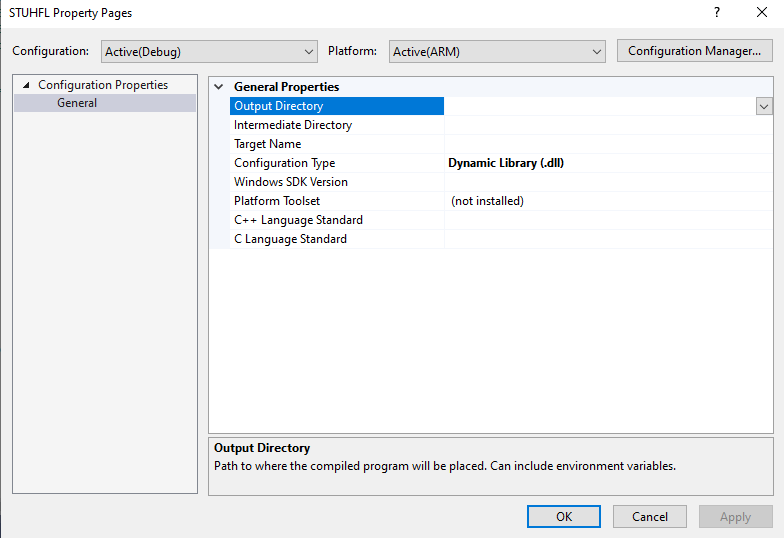Select the Output Directory property row
This screenshot has height=538, width=784.
click(336, 106)
